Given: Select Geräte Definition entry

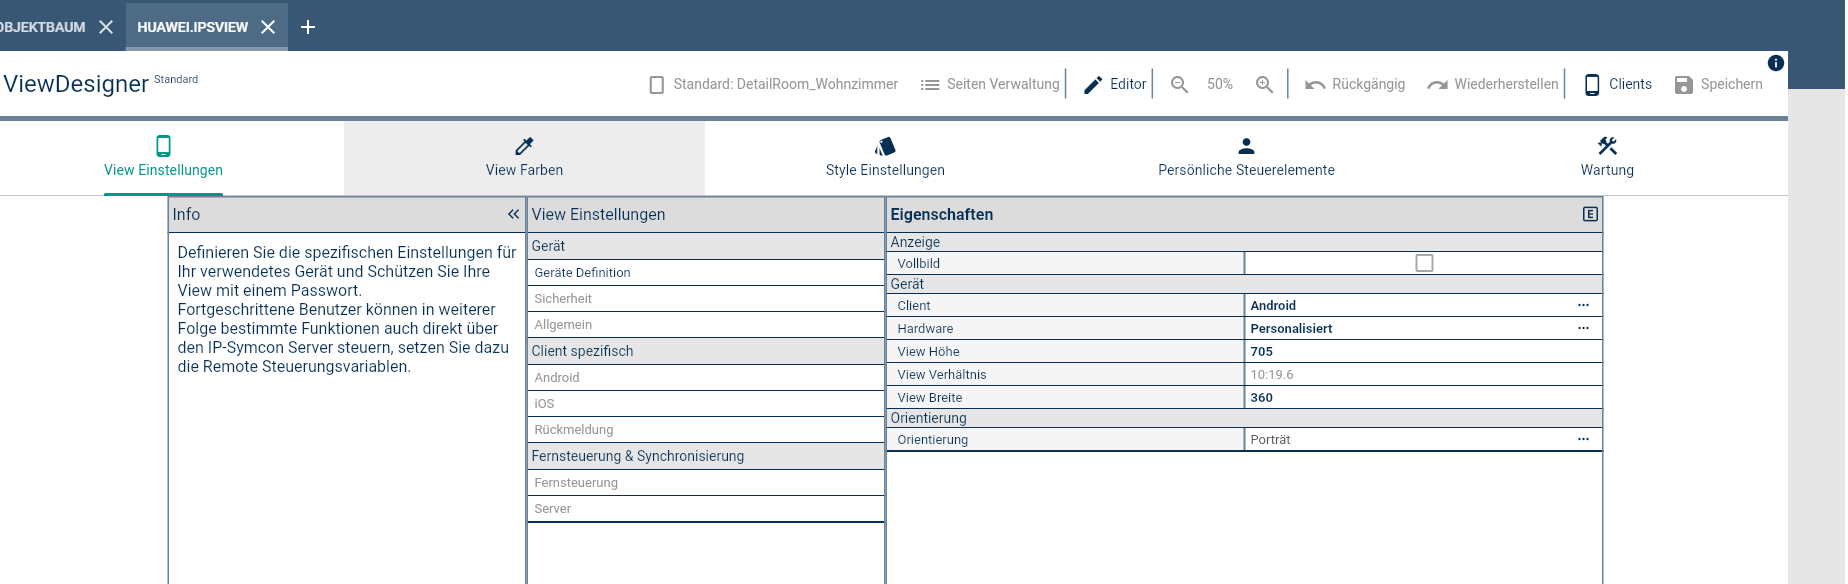Looking at the screenshot, I should [706, 273].
